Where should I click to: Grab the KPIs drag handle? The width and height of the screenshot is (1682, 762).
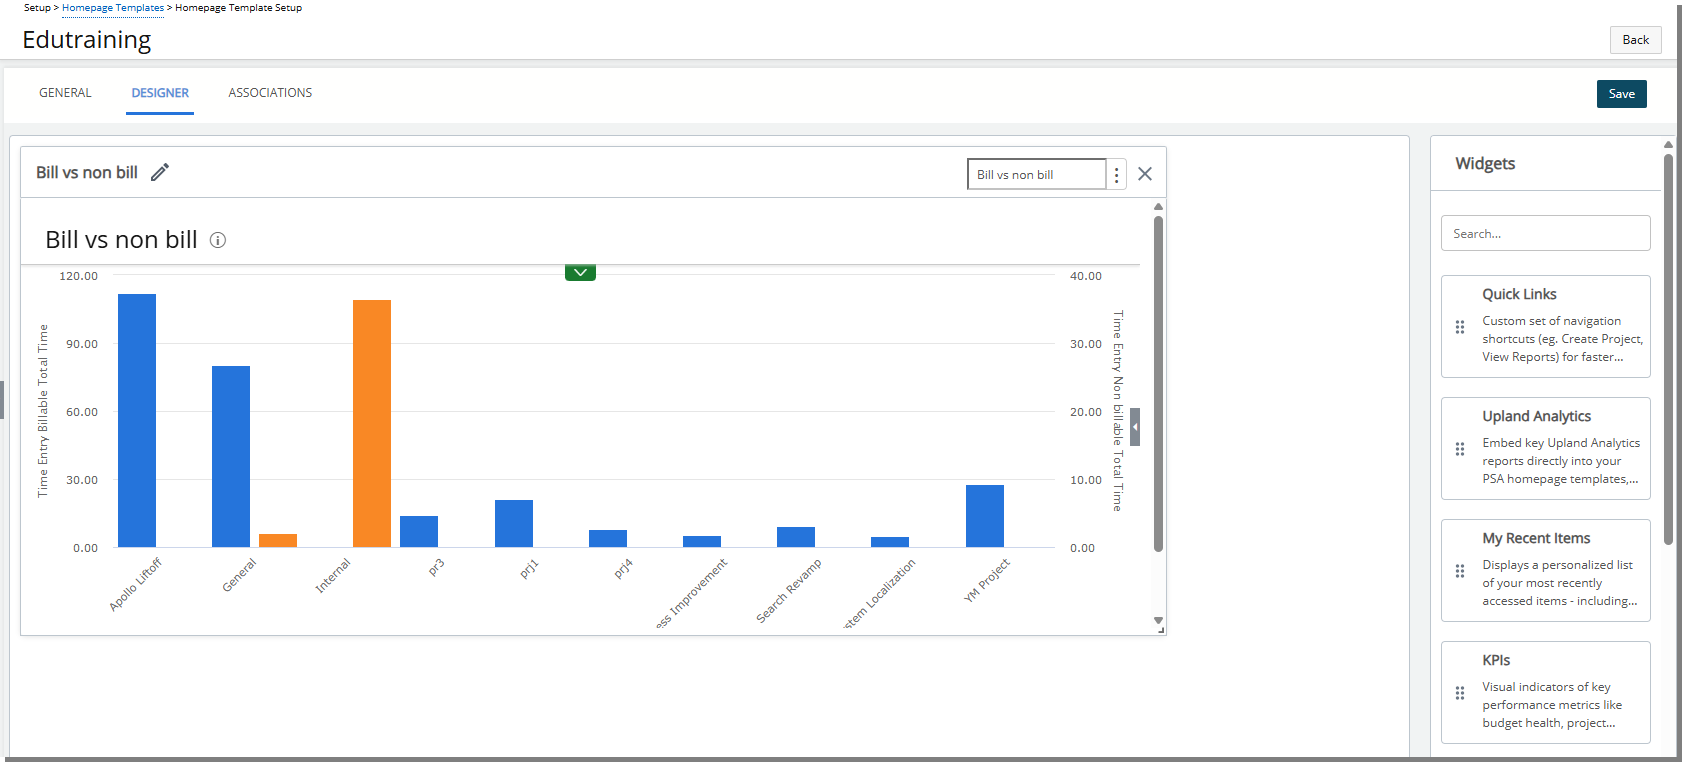pos(1460,693)
